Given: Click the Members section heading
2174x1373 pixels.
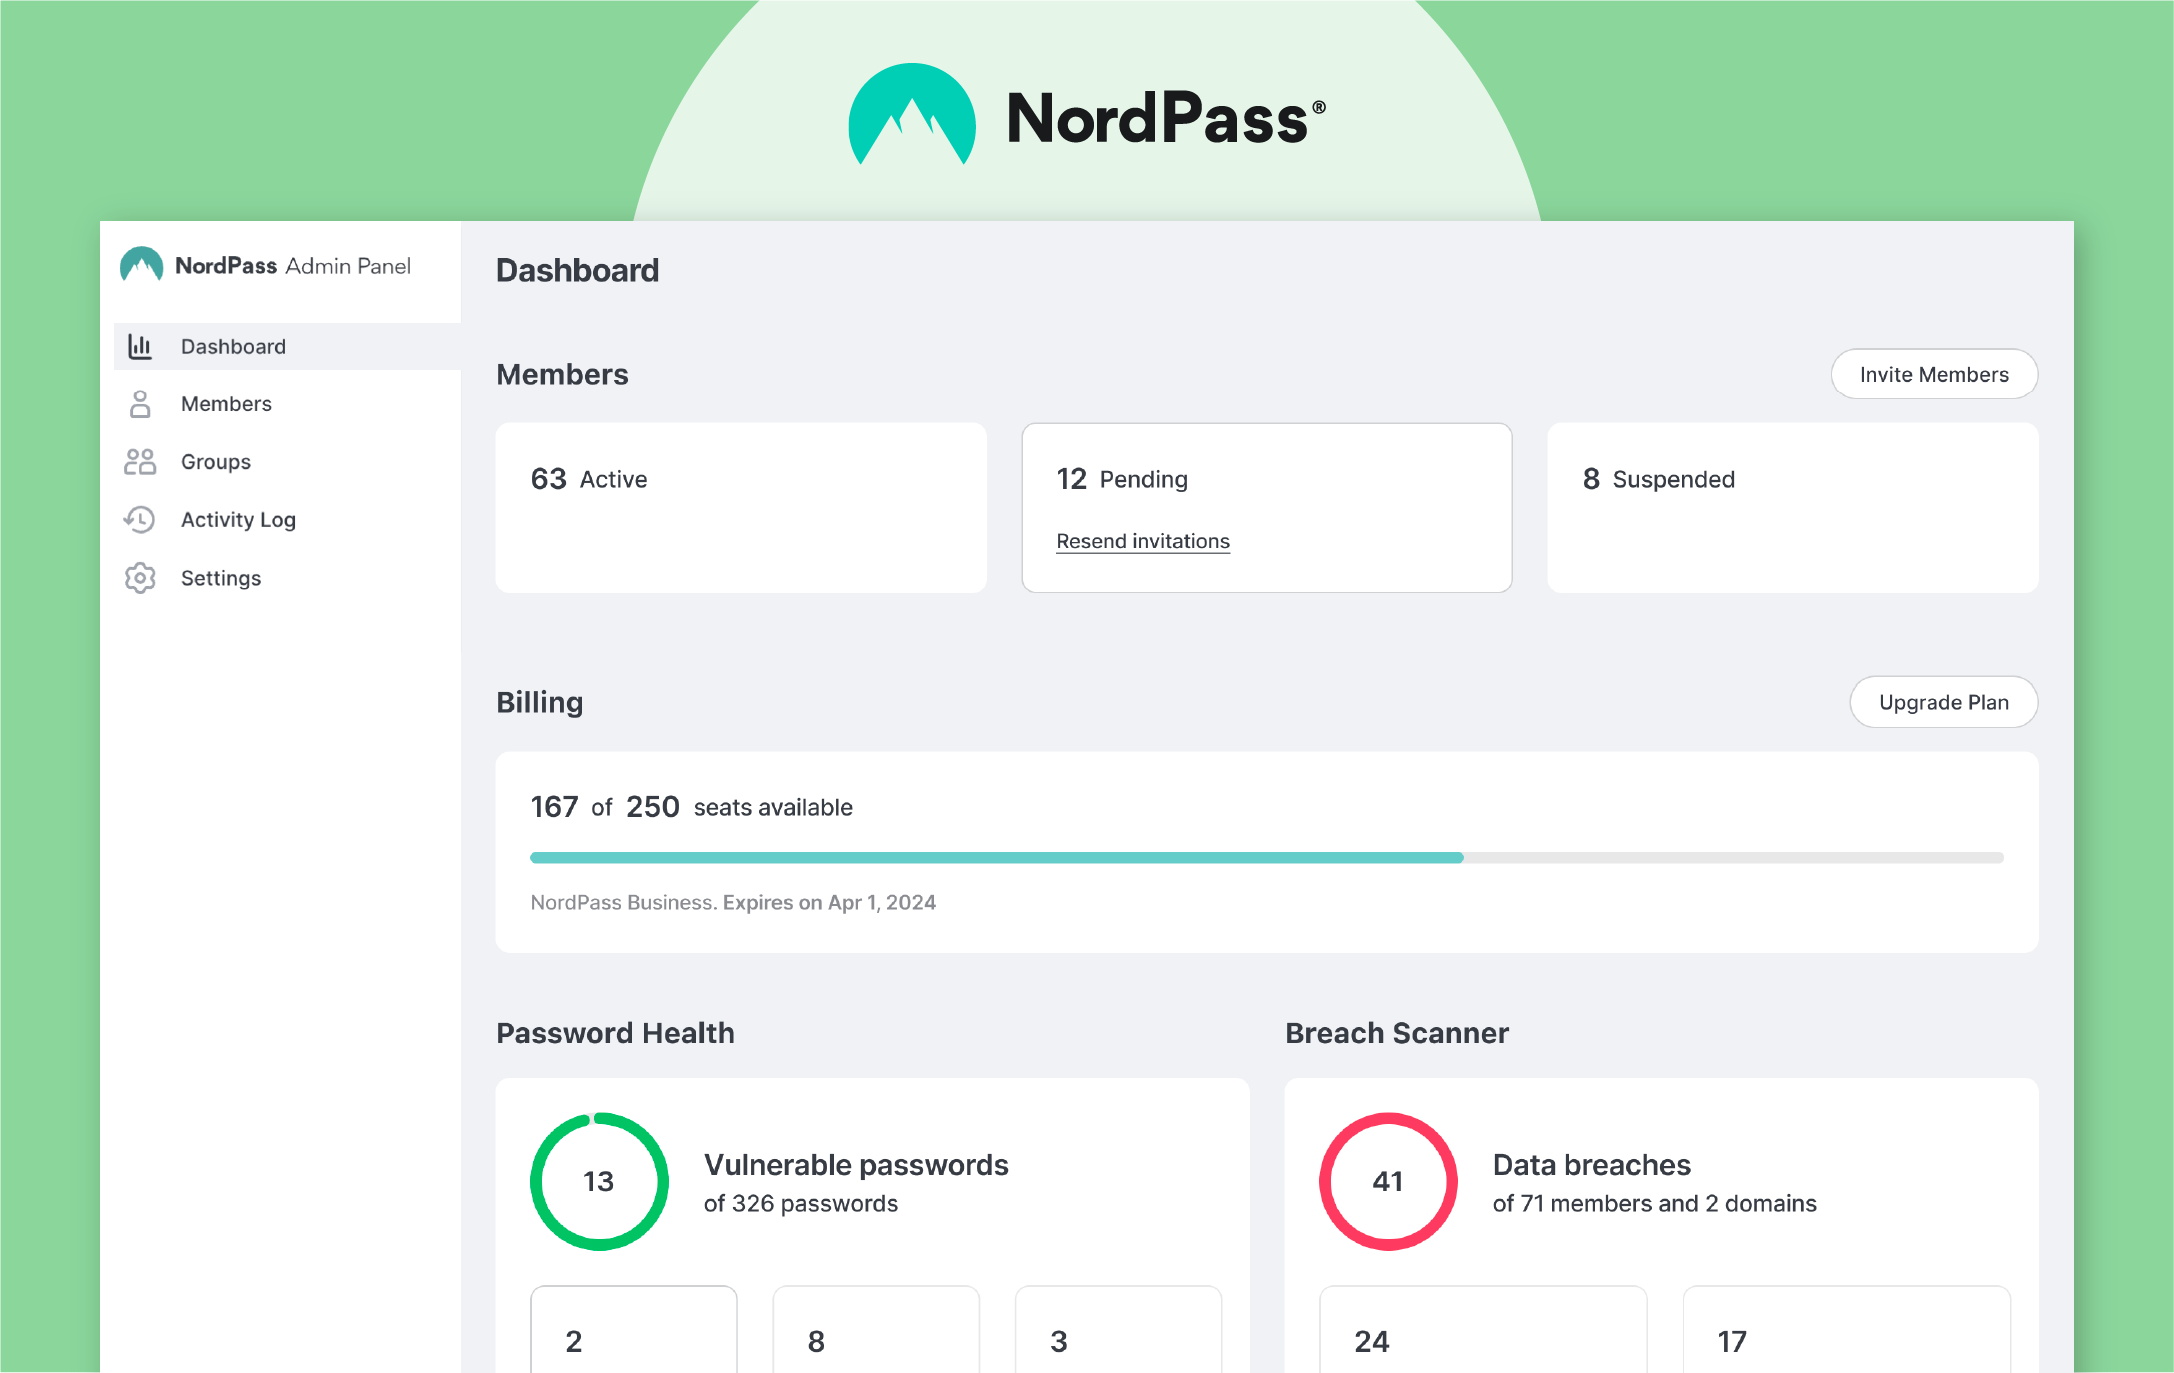Looking at the screenshot, I should click(562, 375).
